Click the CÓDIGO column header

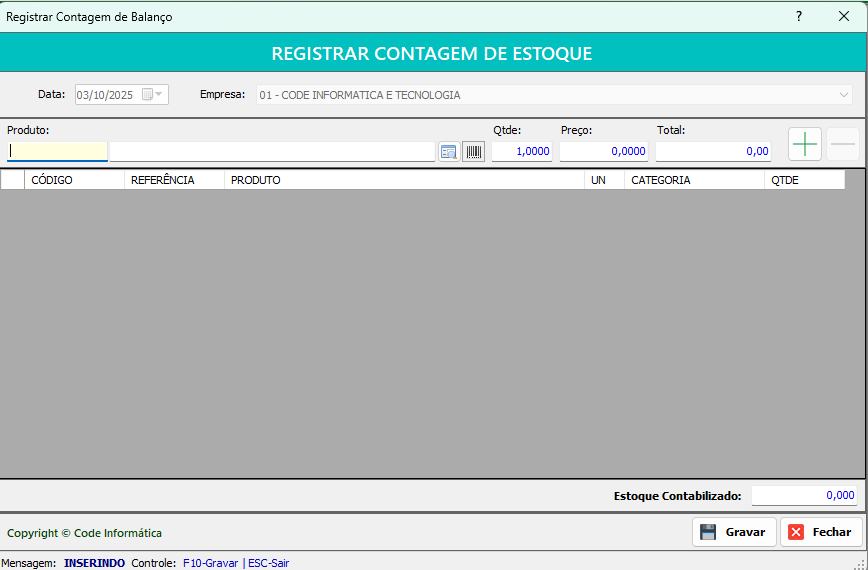coord(75,180)
